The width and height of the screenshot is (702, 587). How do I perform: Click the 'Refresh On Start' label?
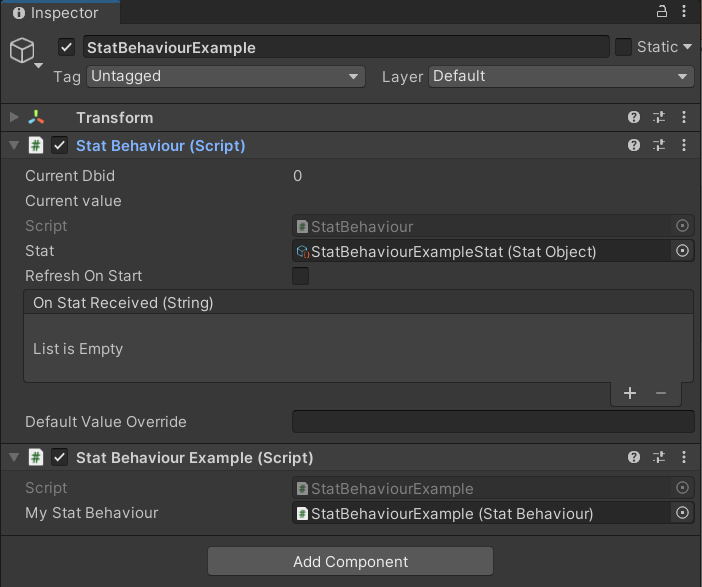(x=84, y=276)
